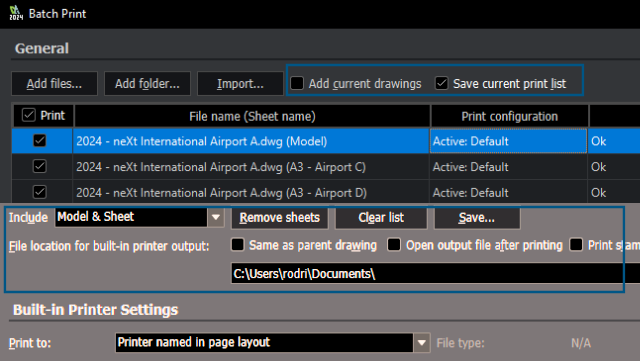Expand the Print to dropdown arrow
This screenshot has width=640, height=361.
click(x=422, y=343)
